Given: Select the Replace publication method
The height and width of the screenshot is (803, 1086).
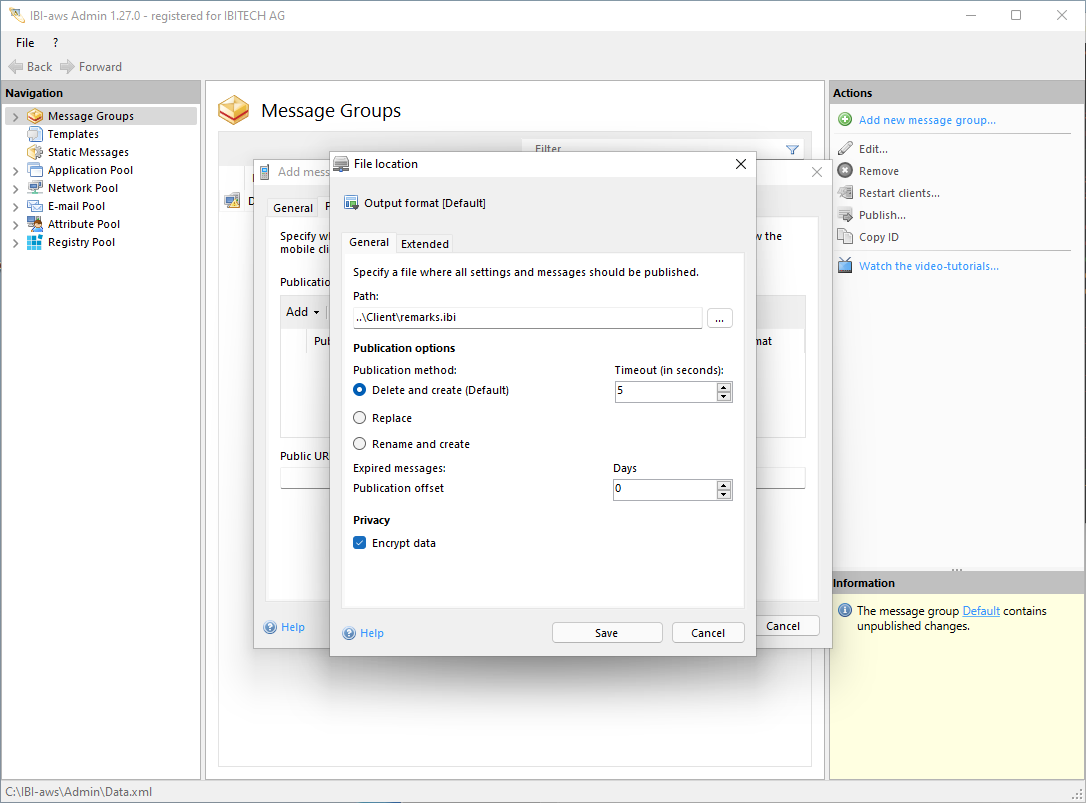Looking at the screenshot, I should click(360, 418).
